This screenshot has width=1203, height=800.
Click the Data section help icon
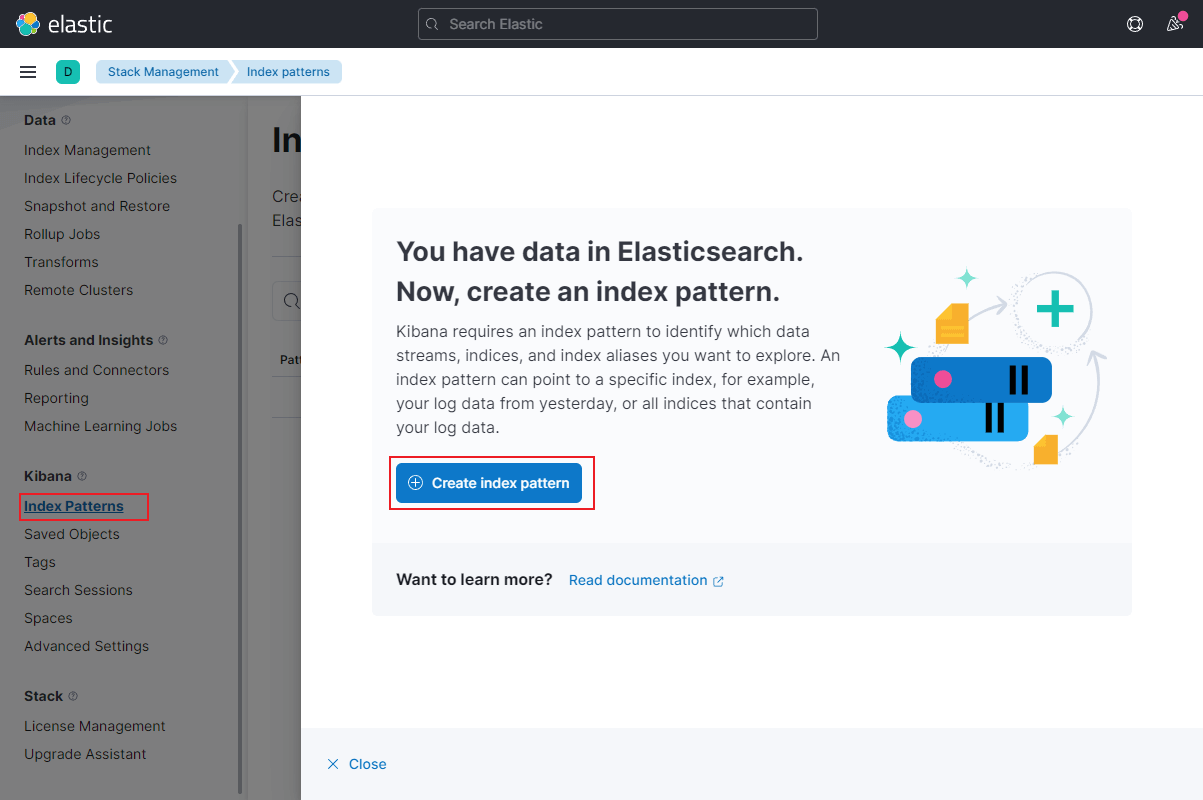66,120
